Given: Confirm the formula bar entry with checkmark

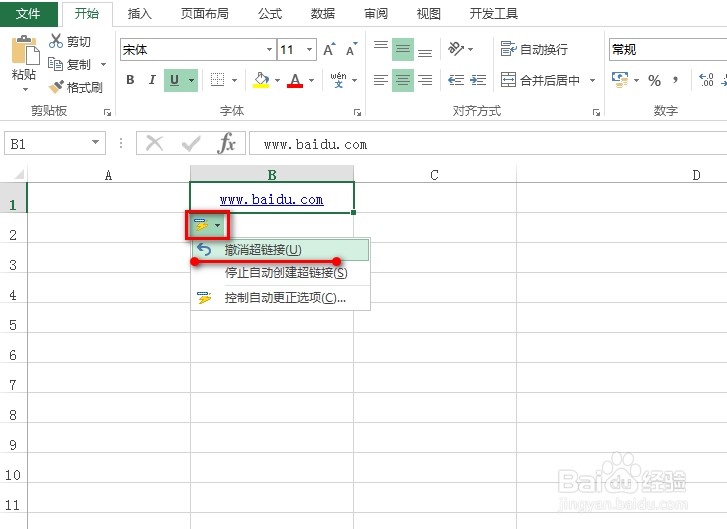Looking at the screenshot, I should coord(191,143).
